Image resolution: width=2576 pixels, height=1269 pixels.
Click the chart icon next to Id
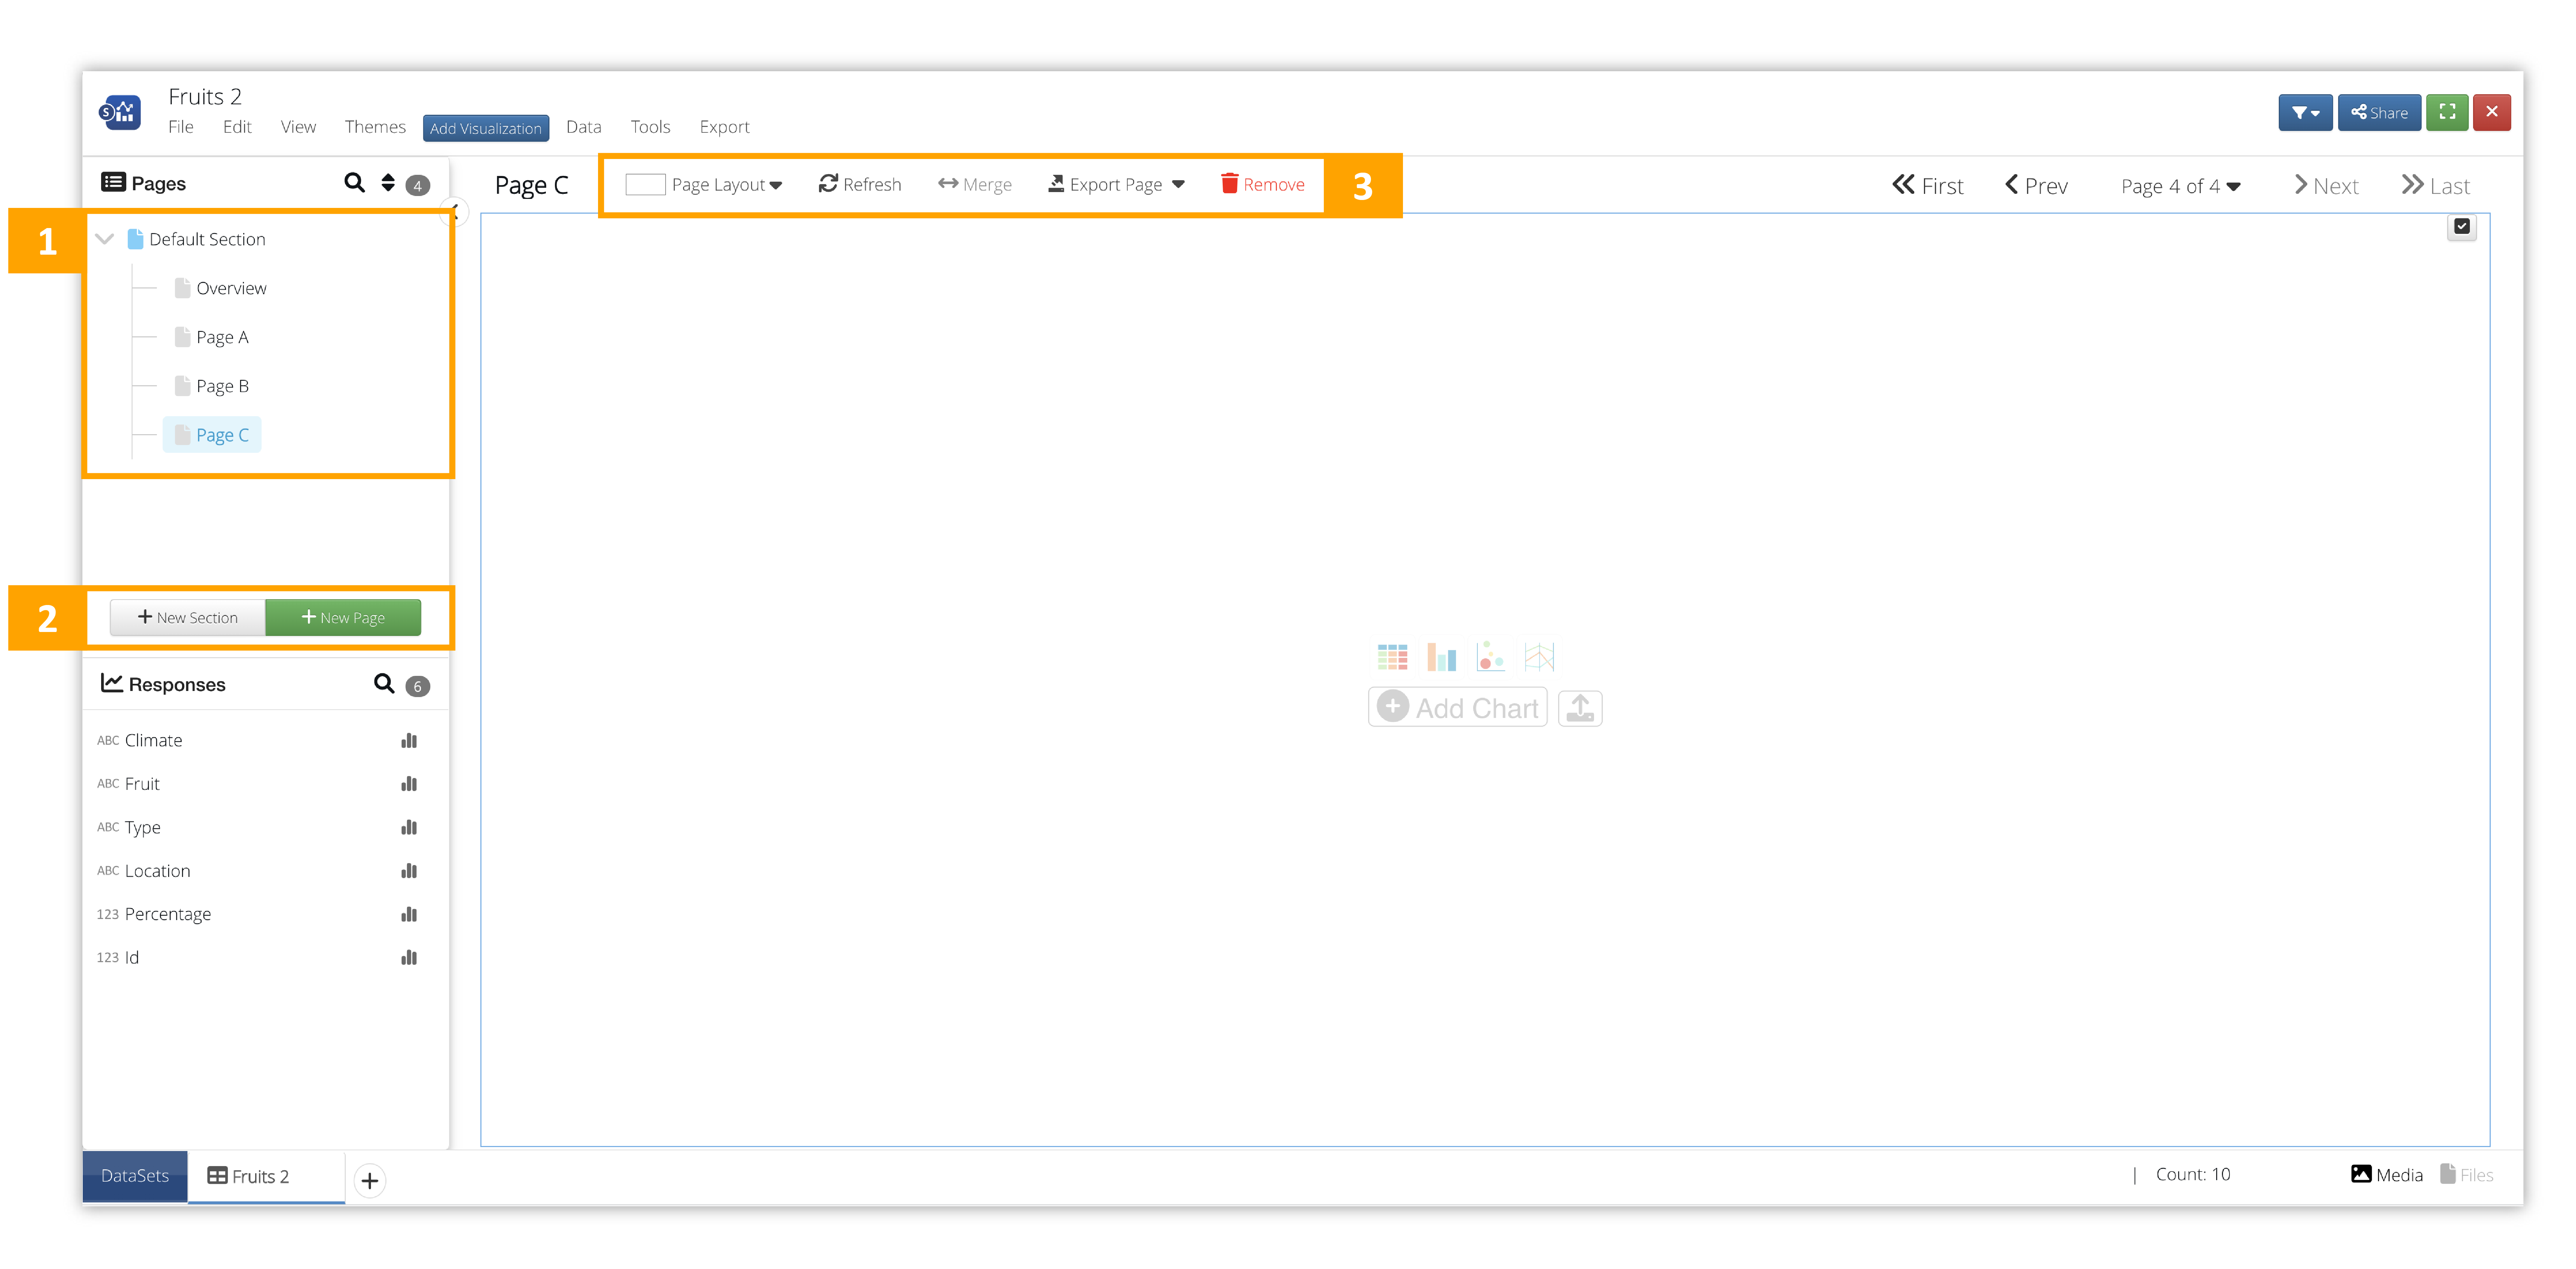(409, 958)
